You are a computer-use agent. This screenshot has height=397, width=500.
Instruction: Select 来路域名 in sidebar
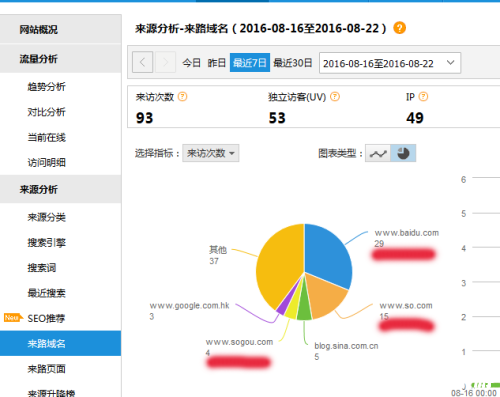tap(60, 343)
